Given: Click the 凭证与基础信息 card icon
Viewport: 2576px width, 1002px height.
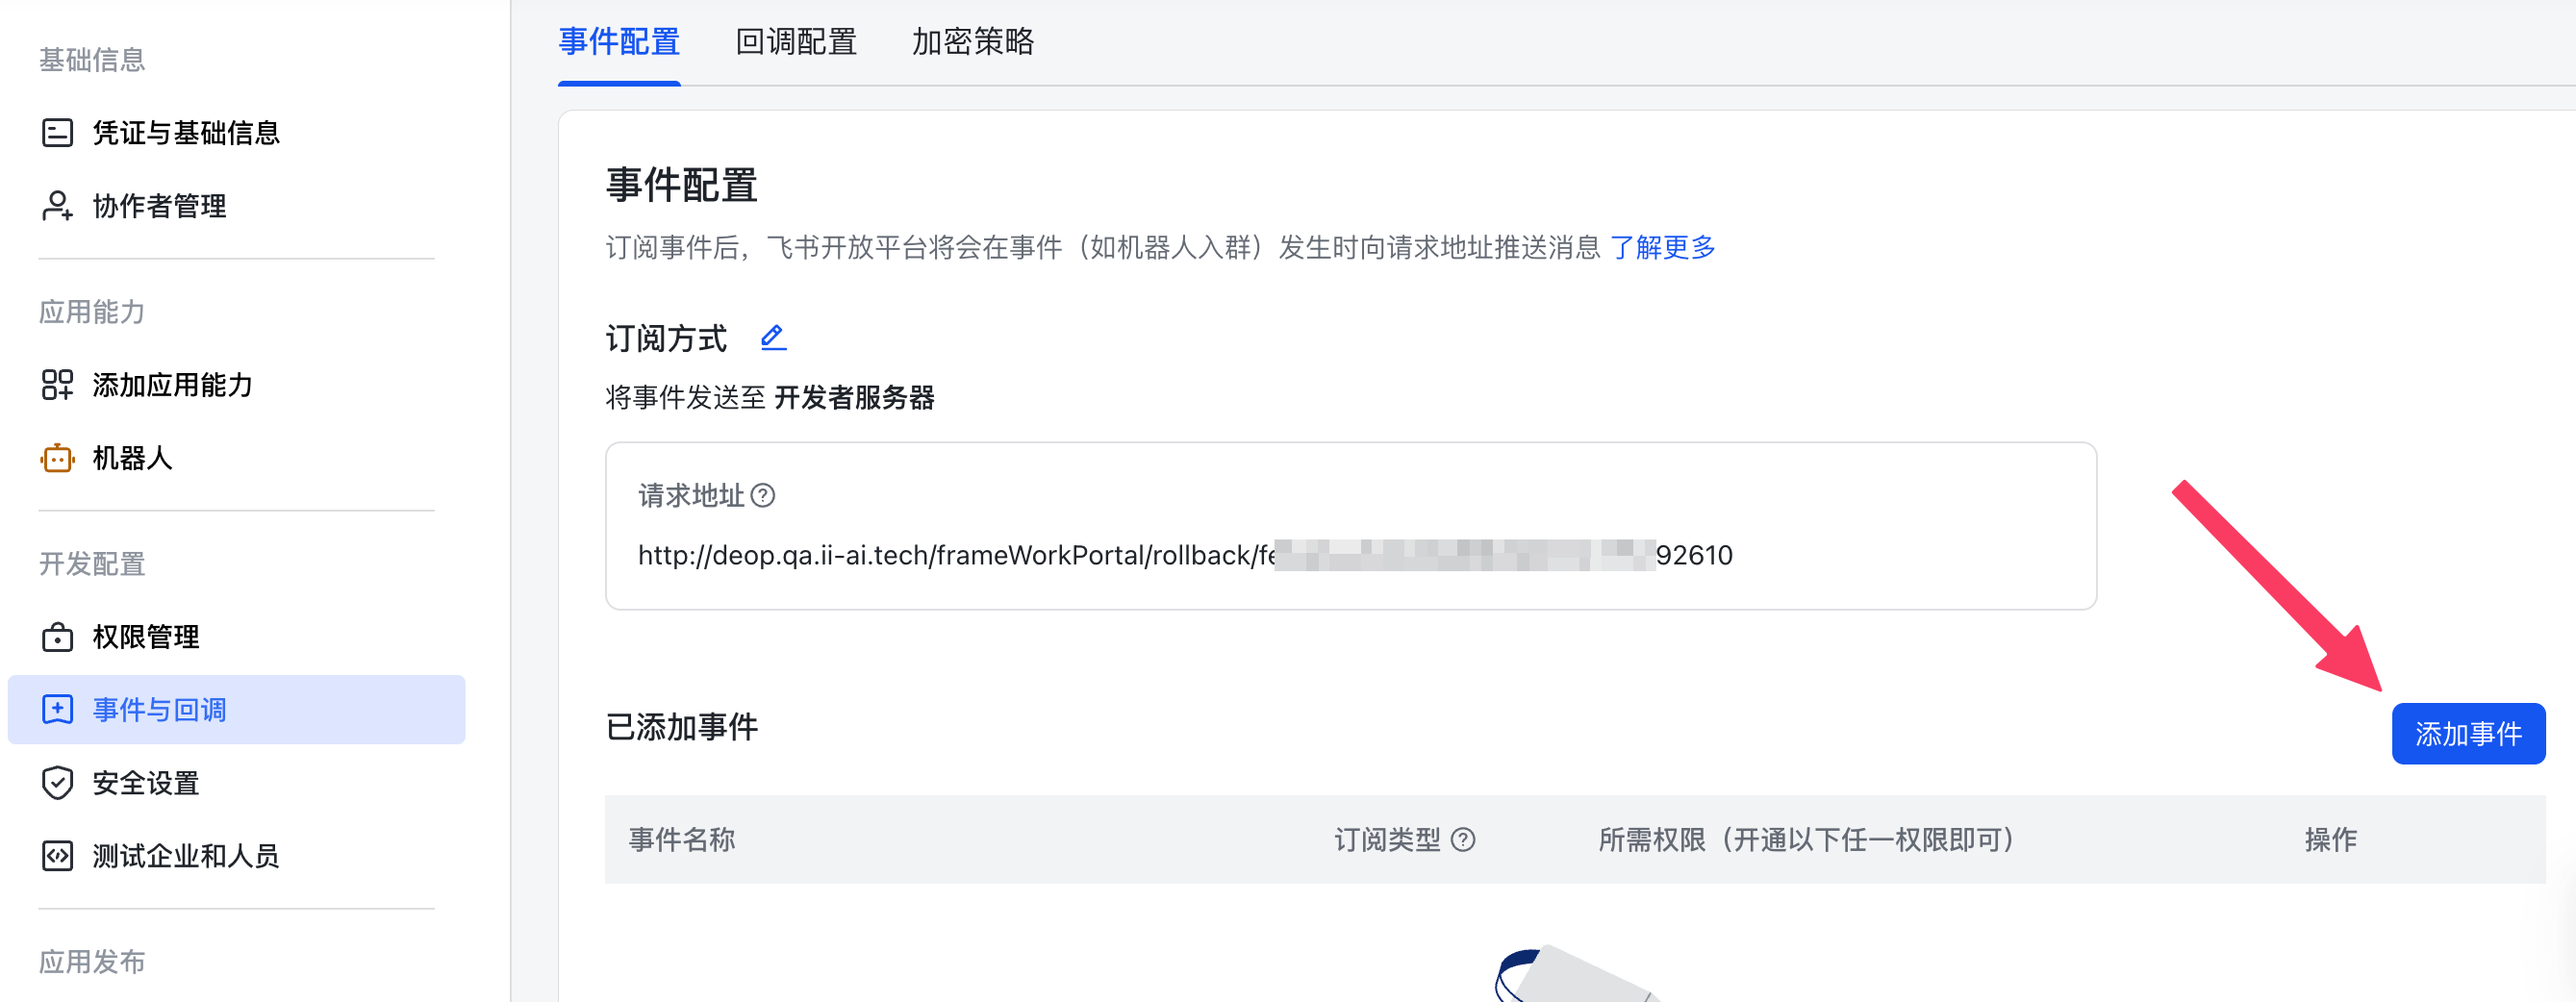Looking at the screenshot, I should tap(57, 133).
